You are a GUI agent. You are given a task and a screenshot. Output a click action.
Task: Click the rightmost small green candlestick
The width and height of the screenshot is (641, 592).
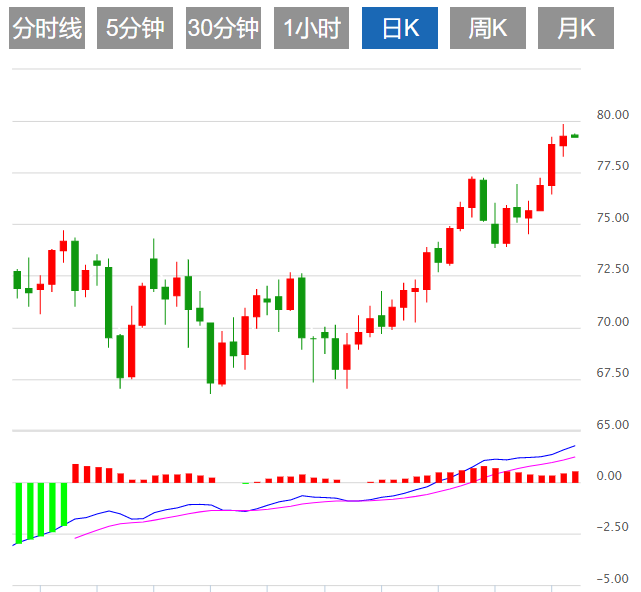pyautogui.click(x=575, y=136)
